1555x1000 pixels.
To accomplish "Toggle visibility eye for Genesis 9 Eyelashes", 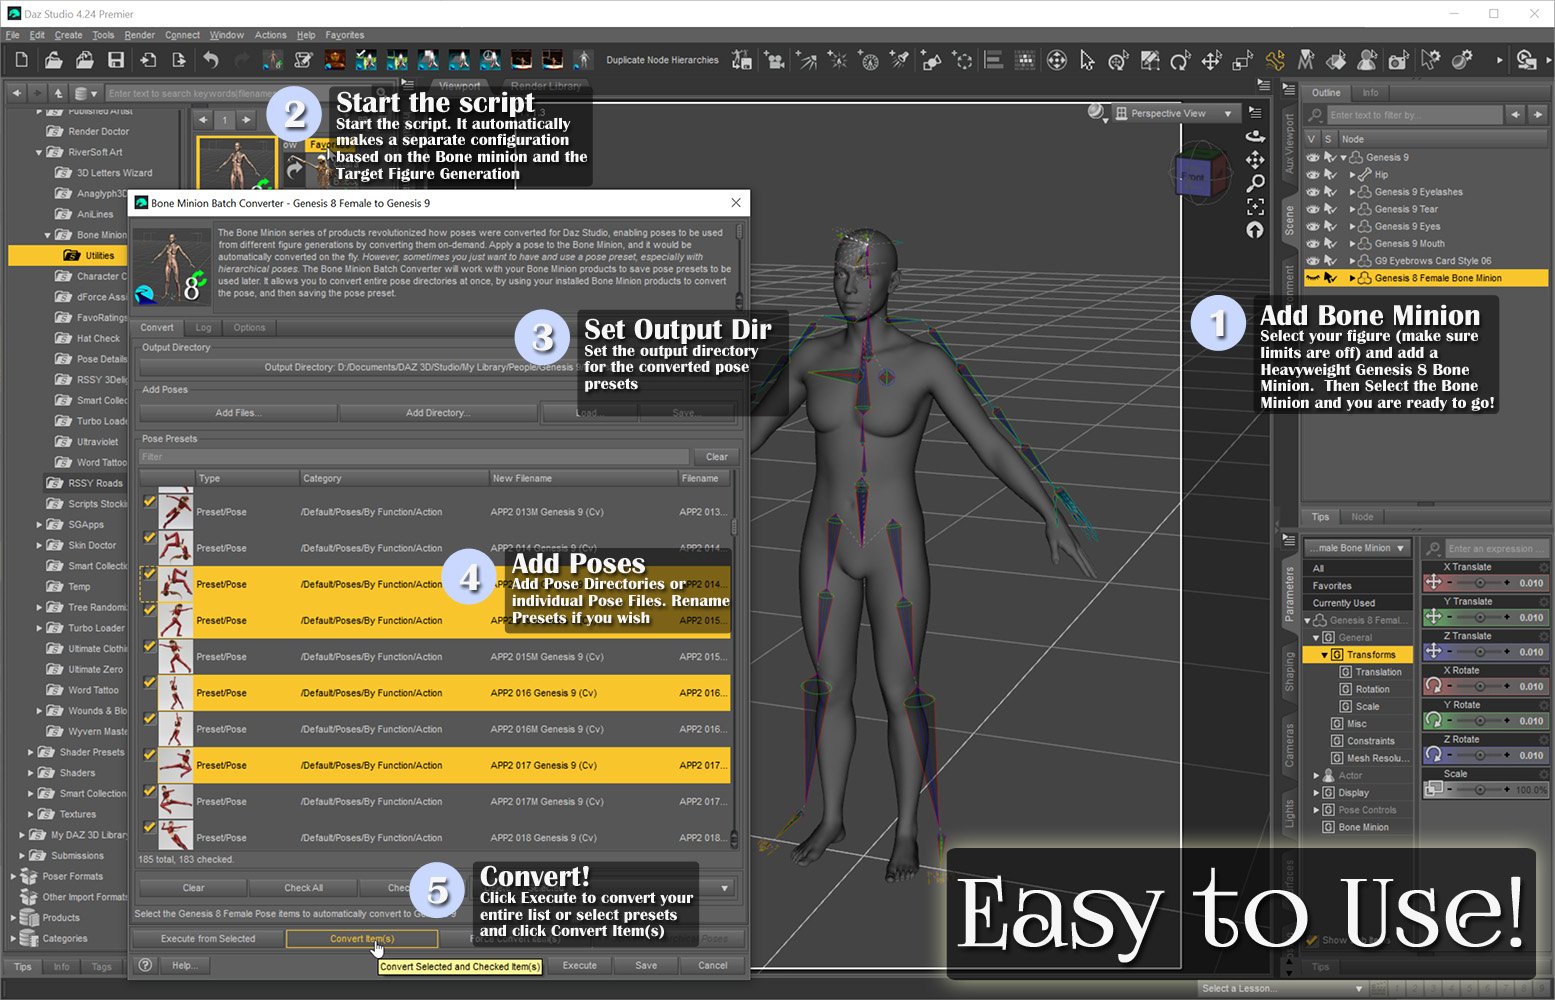I will point(1313,191).
